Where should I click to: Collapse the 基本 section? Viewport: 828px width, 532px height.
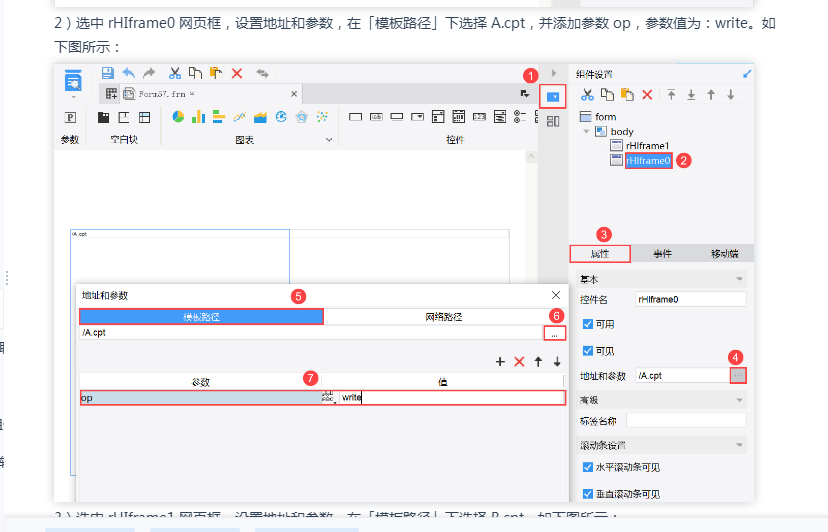point(739,279)
